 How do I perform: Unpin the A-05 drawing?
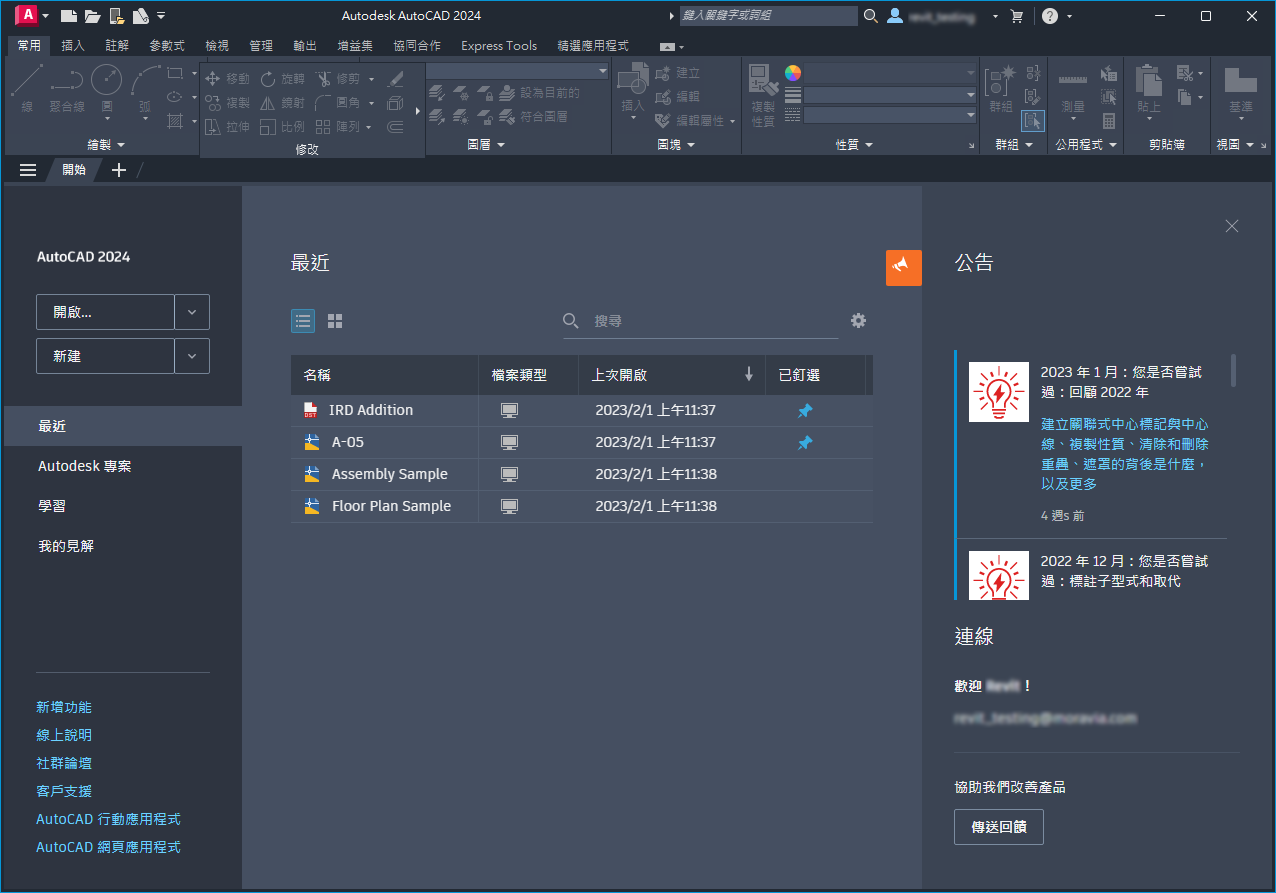click(x=805, y=442)
